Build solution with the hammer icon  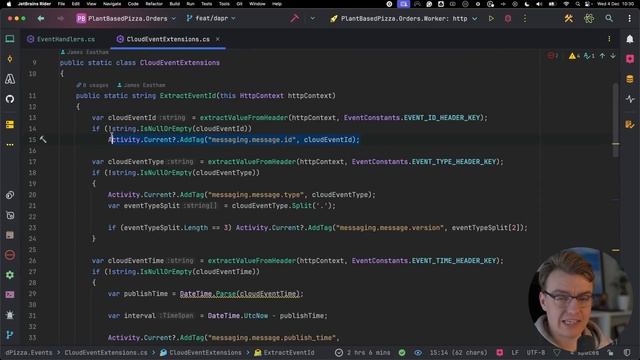click(295, 18)
